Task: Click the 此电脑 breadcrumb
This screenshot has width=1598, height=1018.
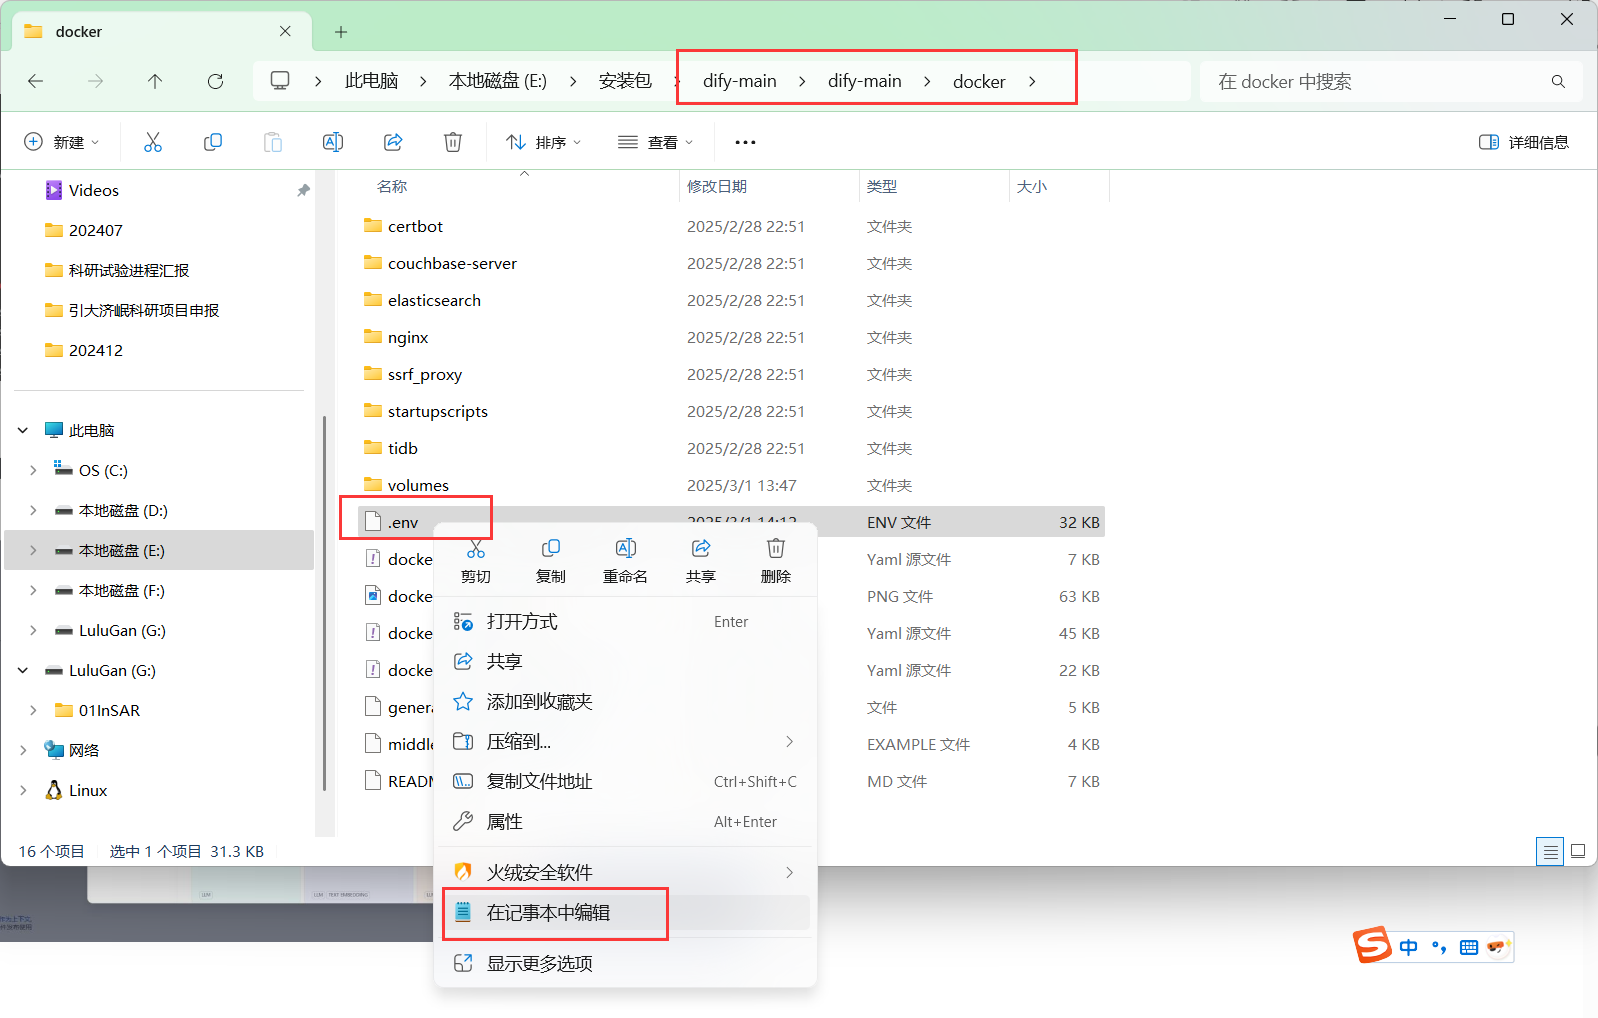Action: point(371,81)
